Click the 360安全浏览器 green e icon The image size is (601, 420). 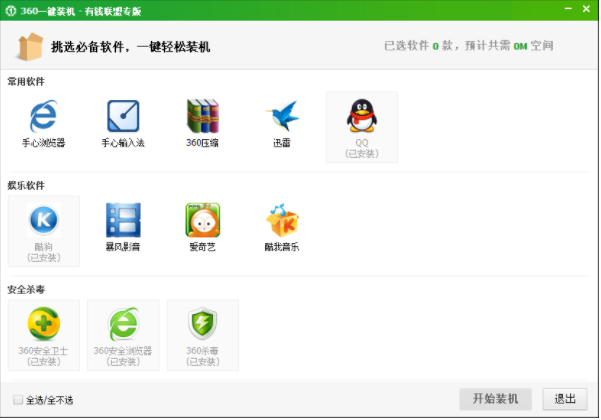click(123, 324)
